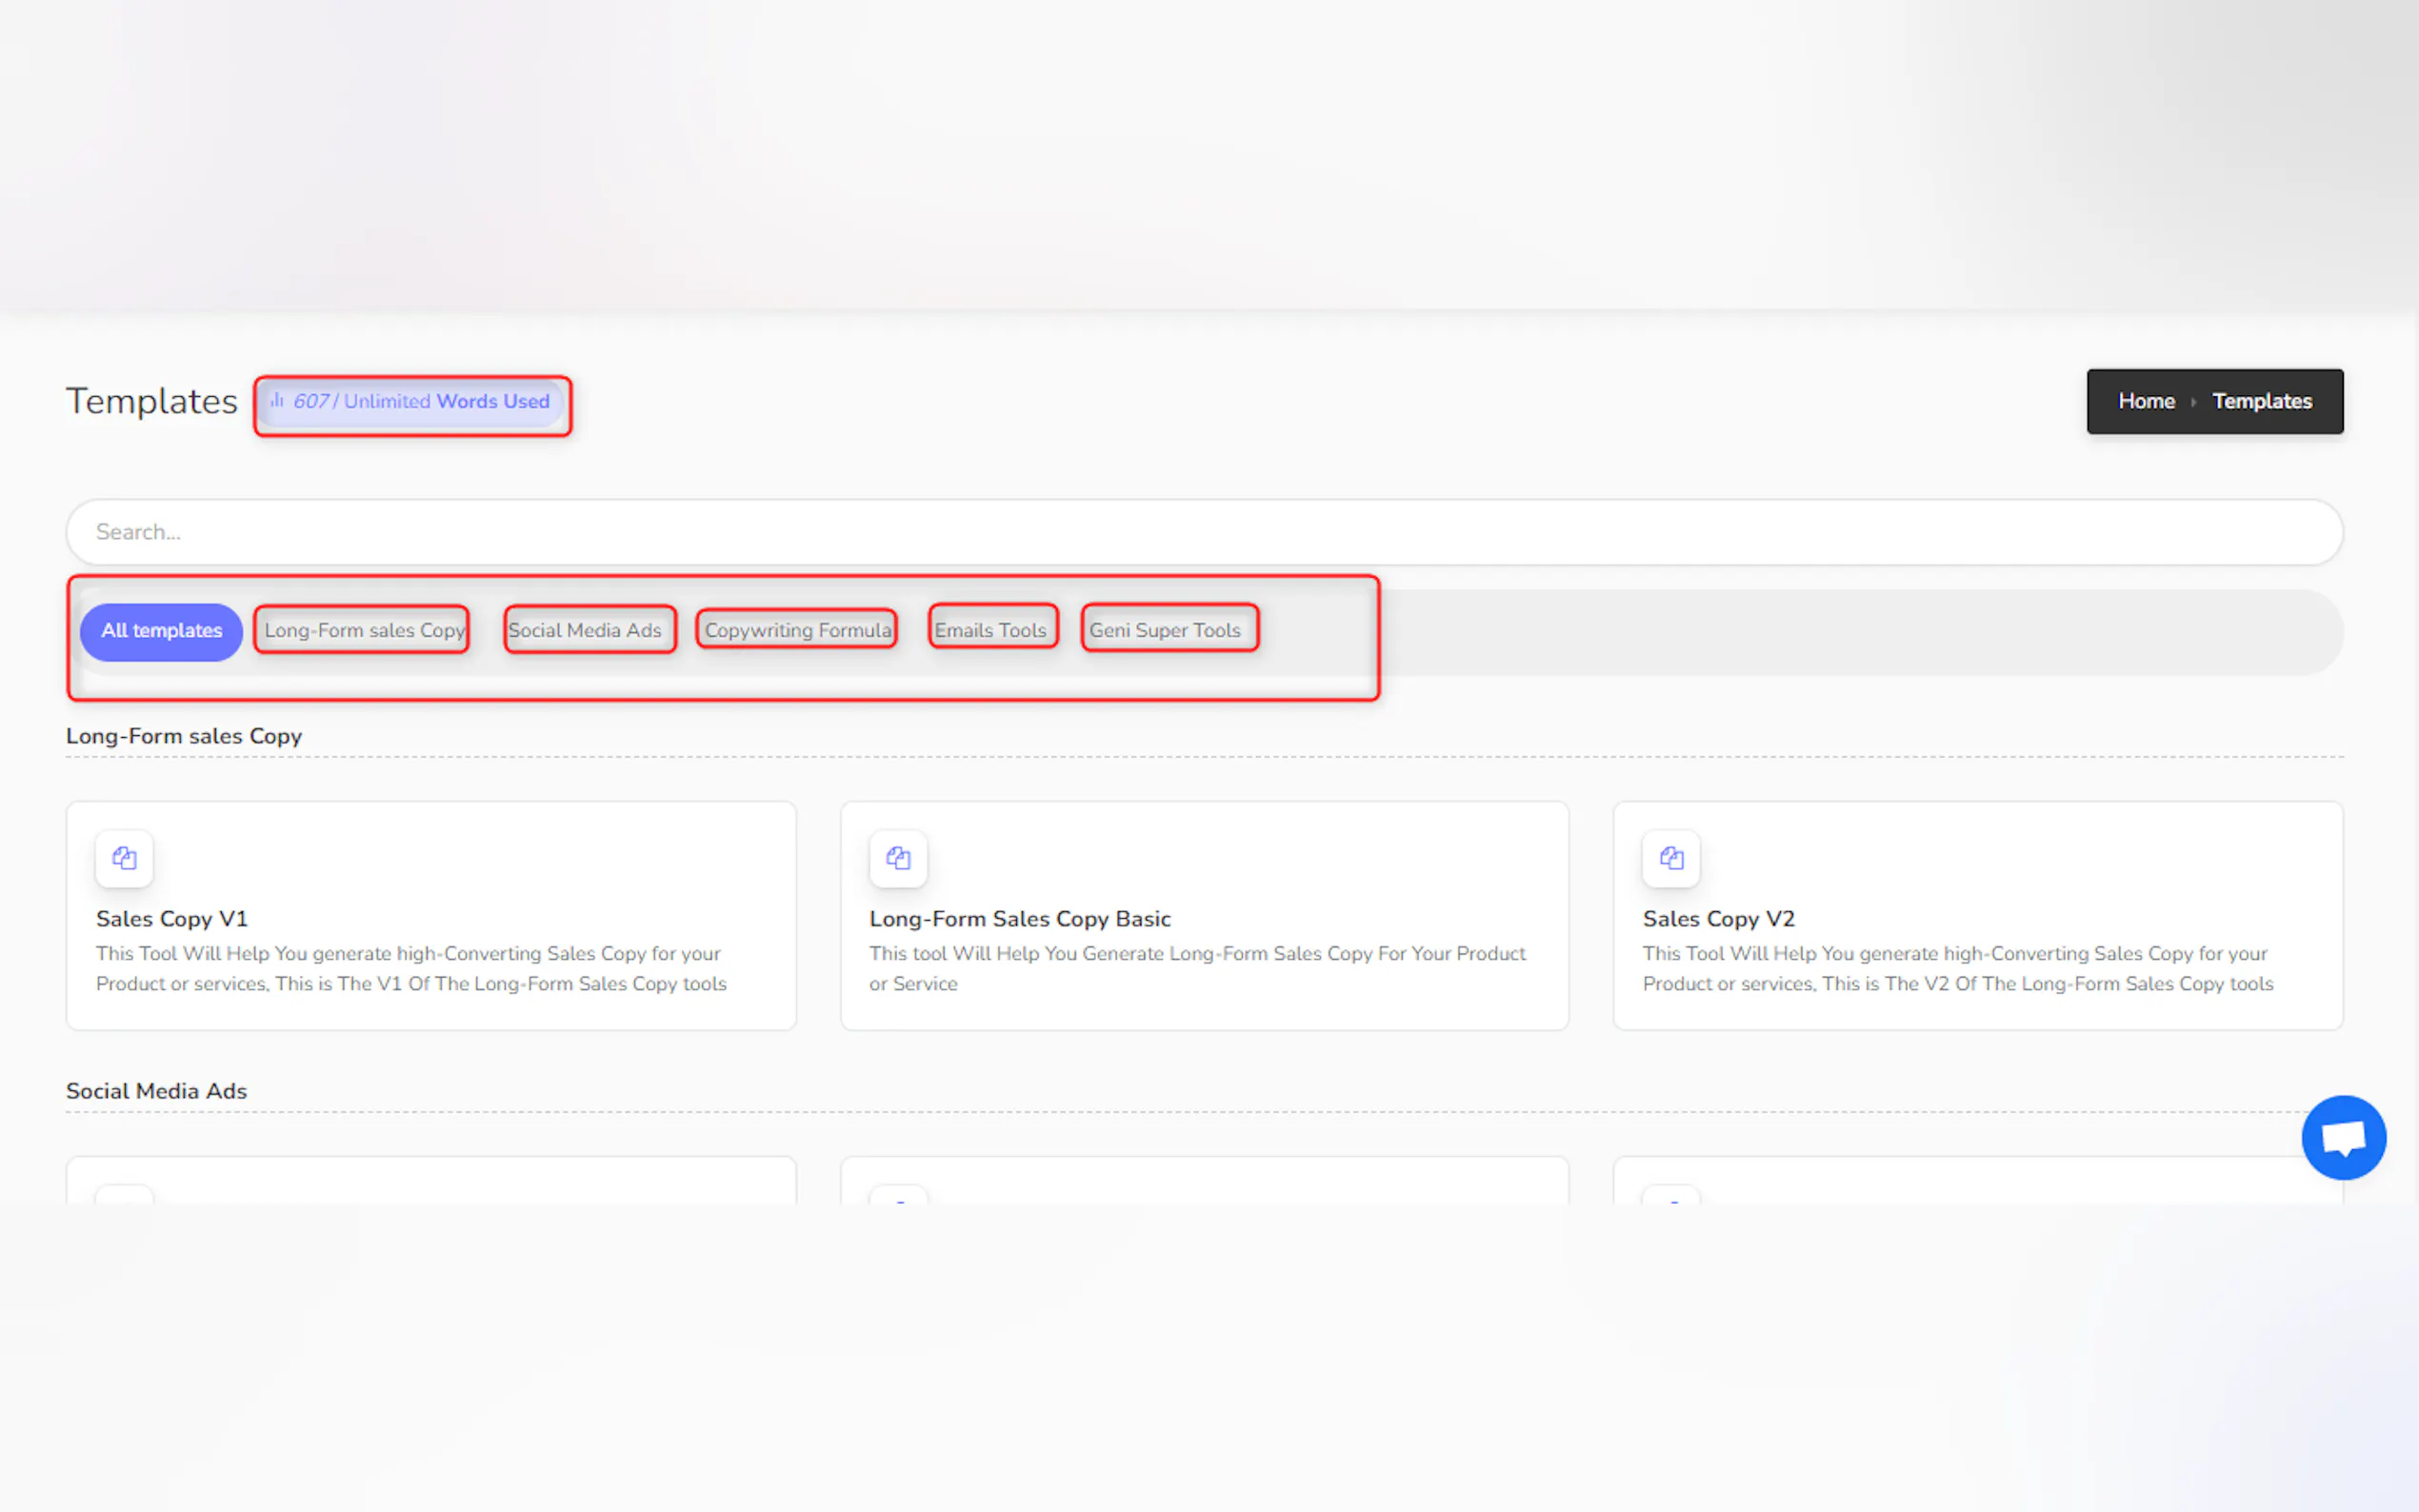Click the Sales Copy V2 template icon
Viewport: 2419px width, 1512px height.
pyautogui.click(x=1671, y=857)
